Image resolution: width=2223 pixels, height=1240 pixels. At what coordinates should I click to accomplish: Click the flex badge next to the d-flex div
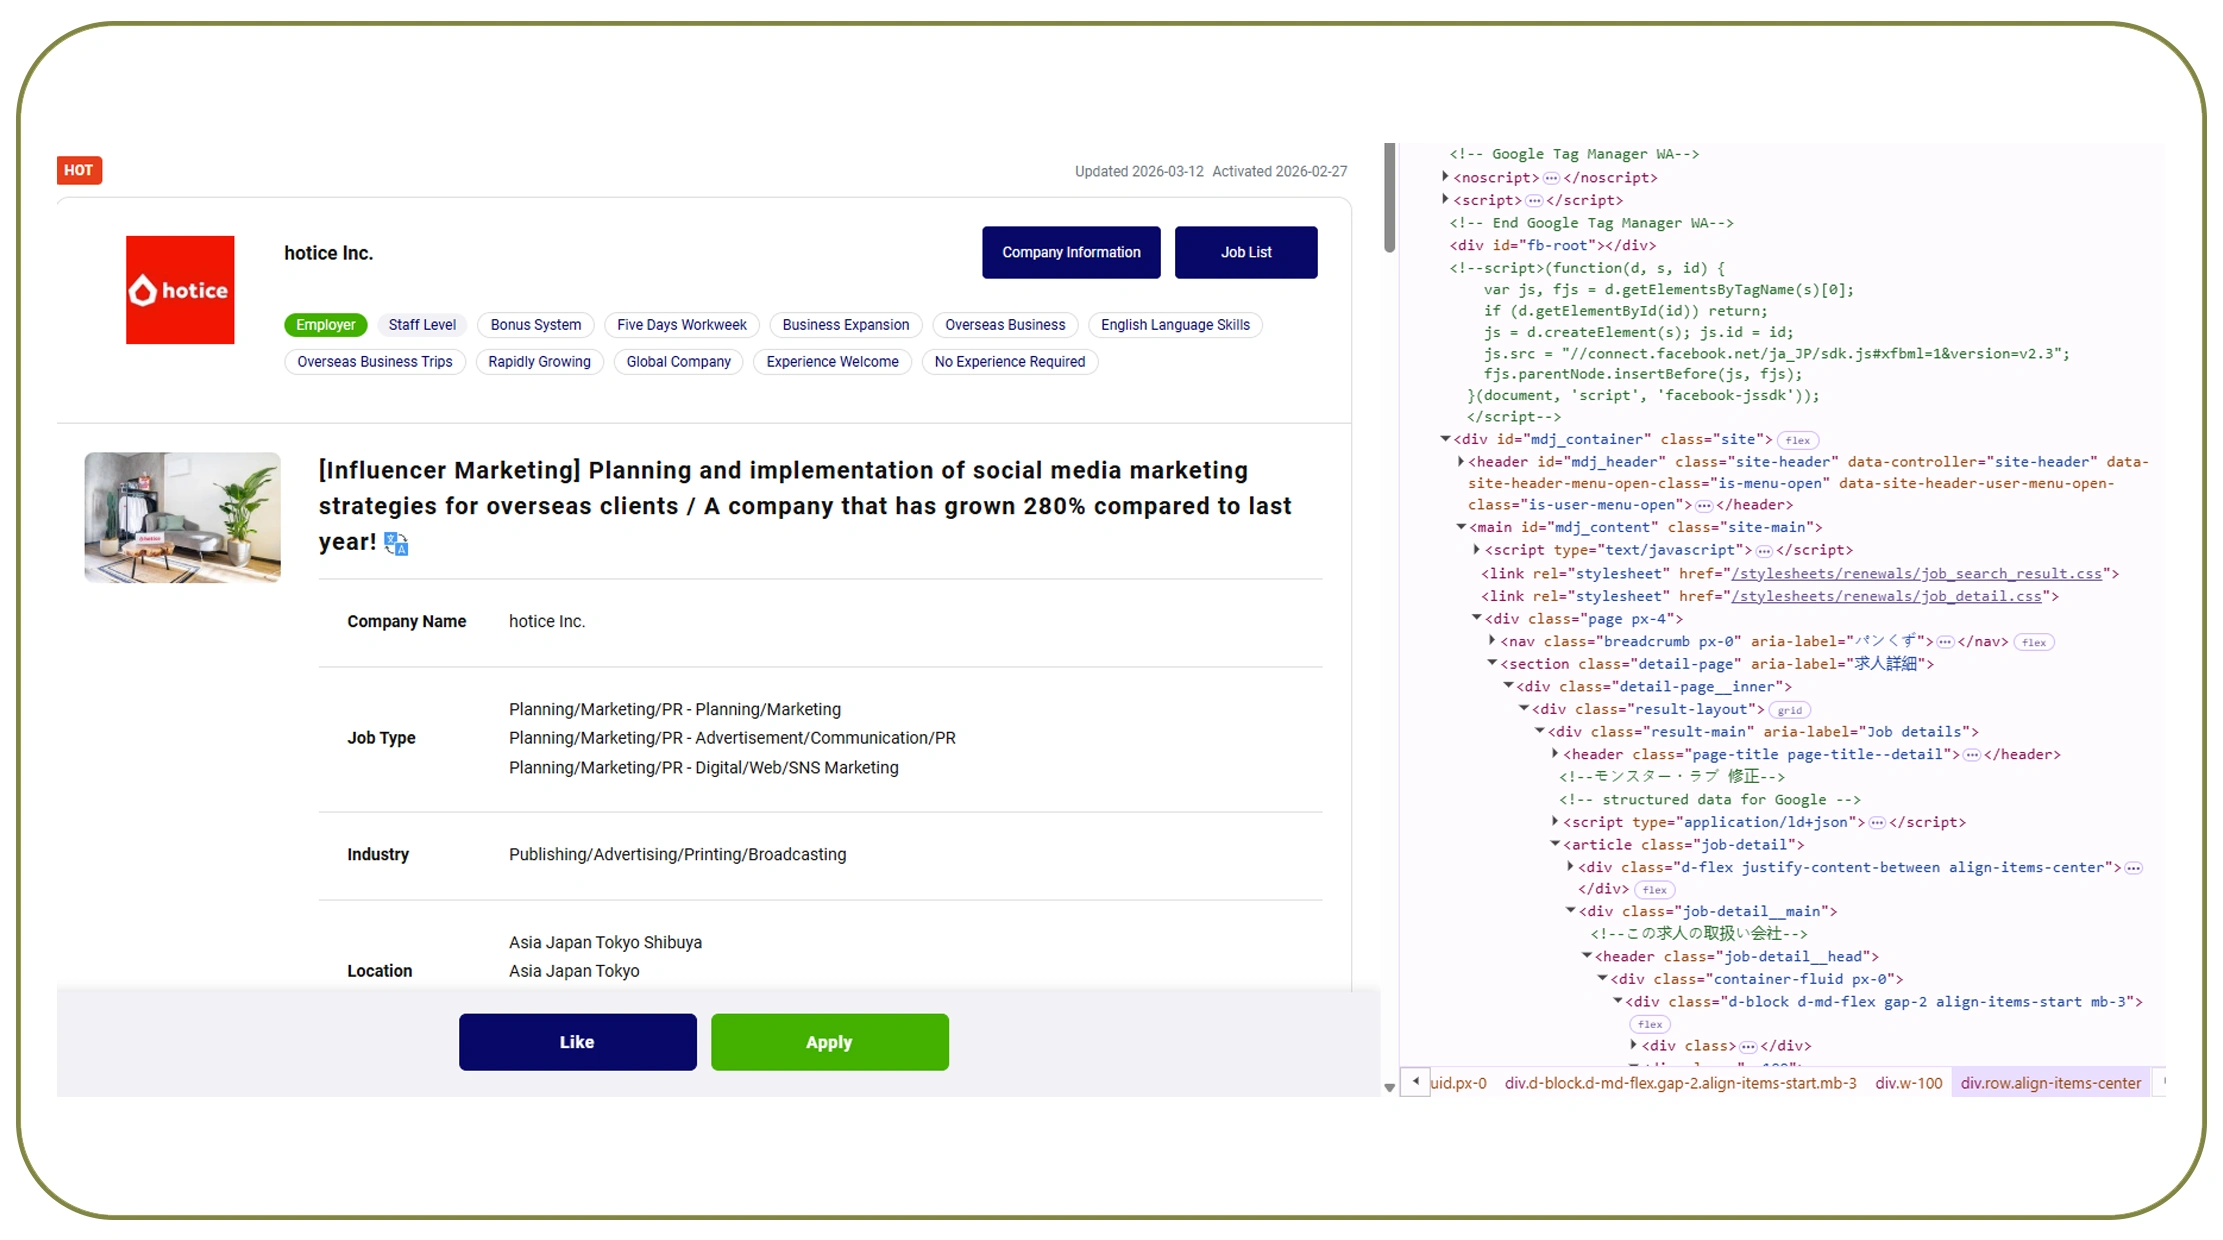pos(1653,889)
